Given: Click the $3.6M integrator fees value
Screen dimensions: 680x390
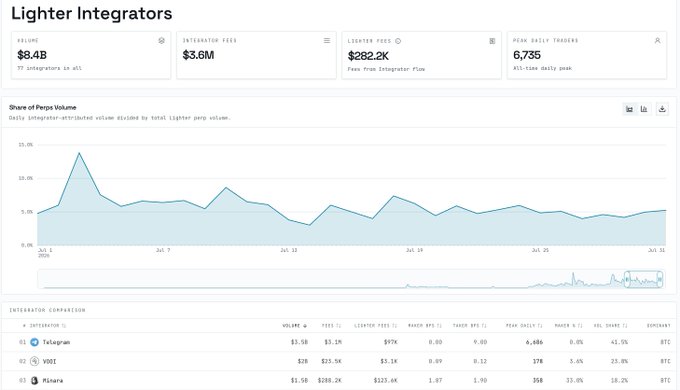Looking at the screenshot, I should tap(198, 55).
